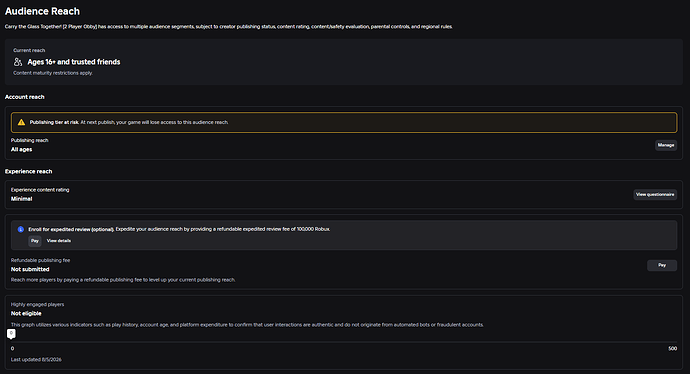
Task: Open Manage for publishing reach
Action: coord(666,145)
